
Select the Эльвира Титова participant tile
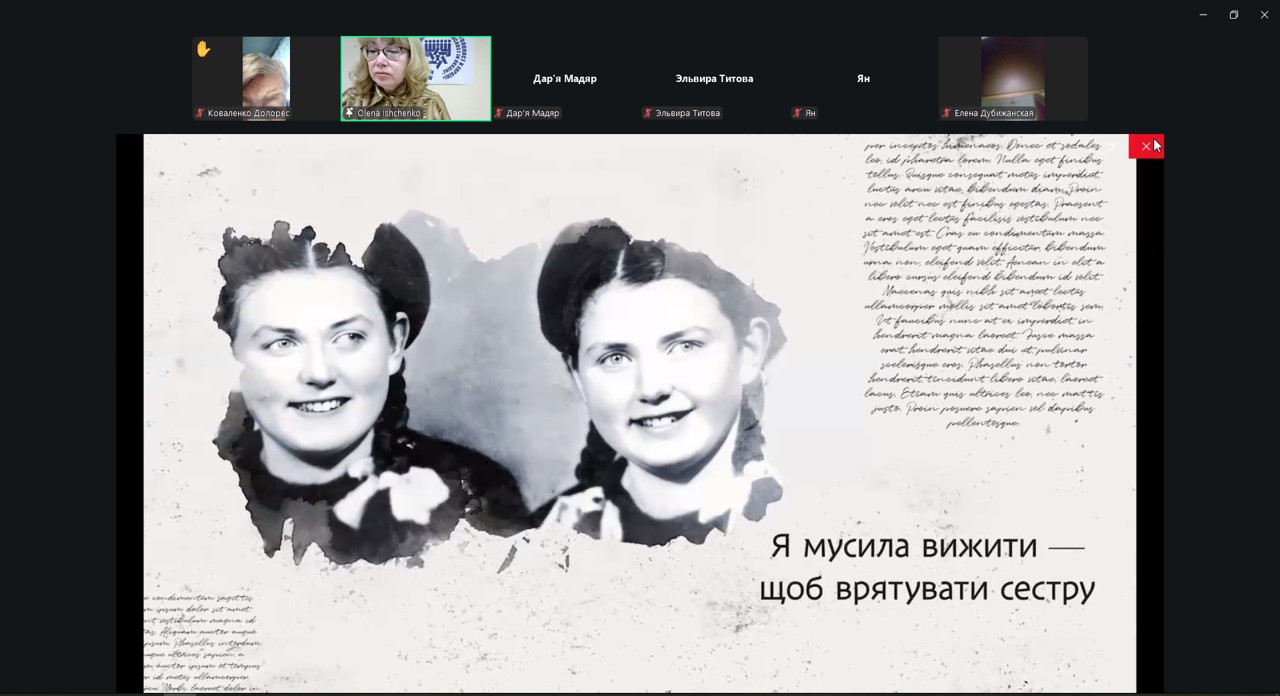[714, 79]
